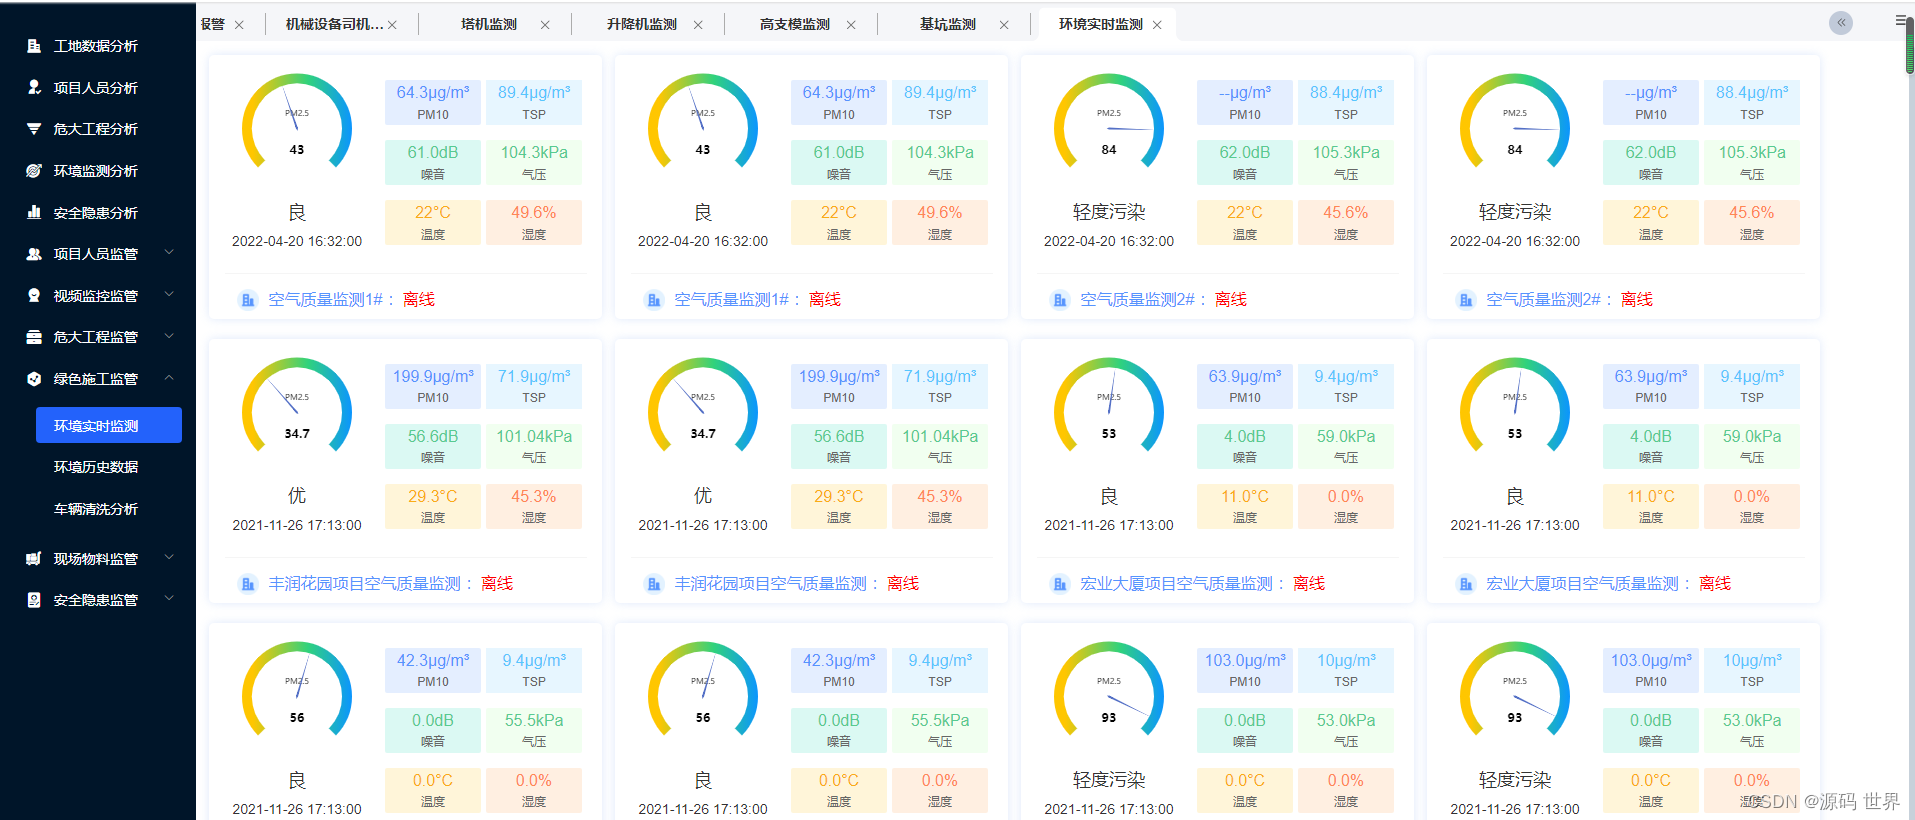Expand the 安全隐患监管 submenu chevron
Image resolution: width=1915 pixels, height=820 pixels.
pyautogui.click(x=169, y=599)
